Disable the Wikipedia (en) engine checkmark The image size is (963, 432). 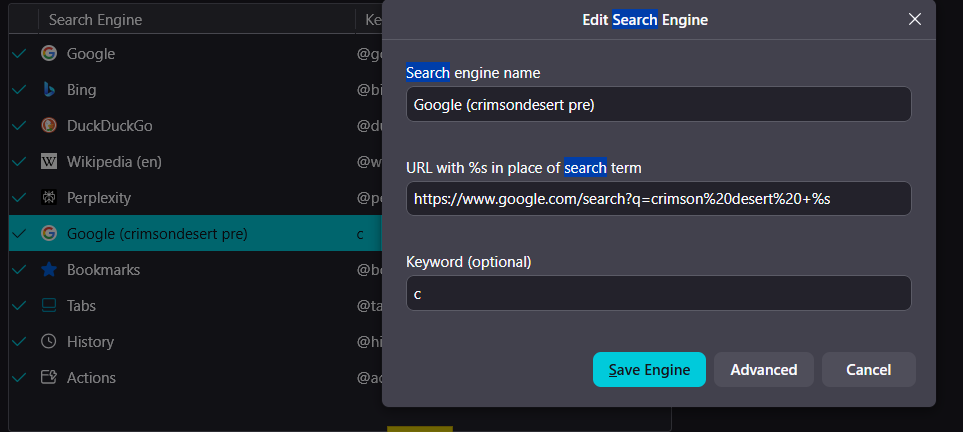tap(19, 162)
